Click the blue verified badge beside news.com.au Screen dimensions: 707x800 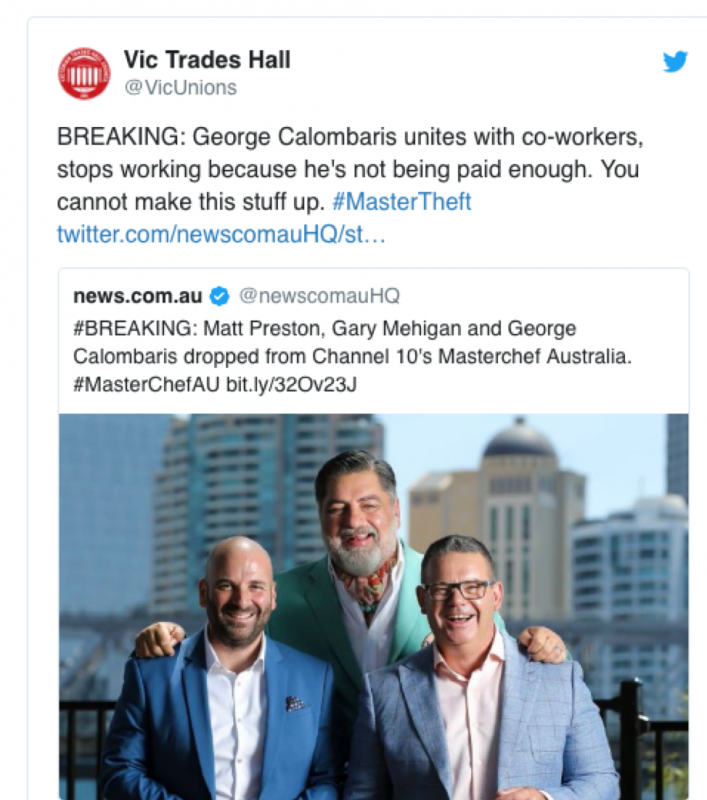point(219,296)
